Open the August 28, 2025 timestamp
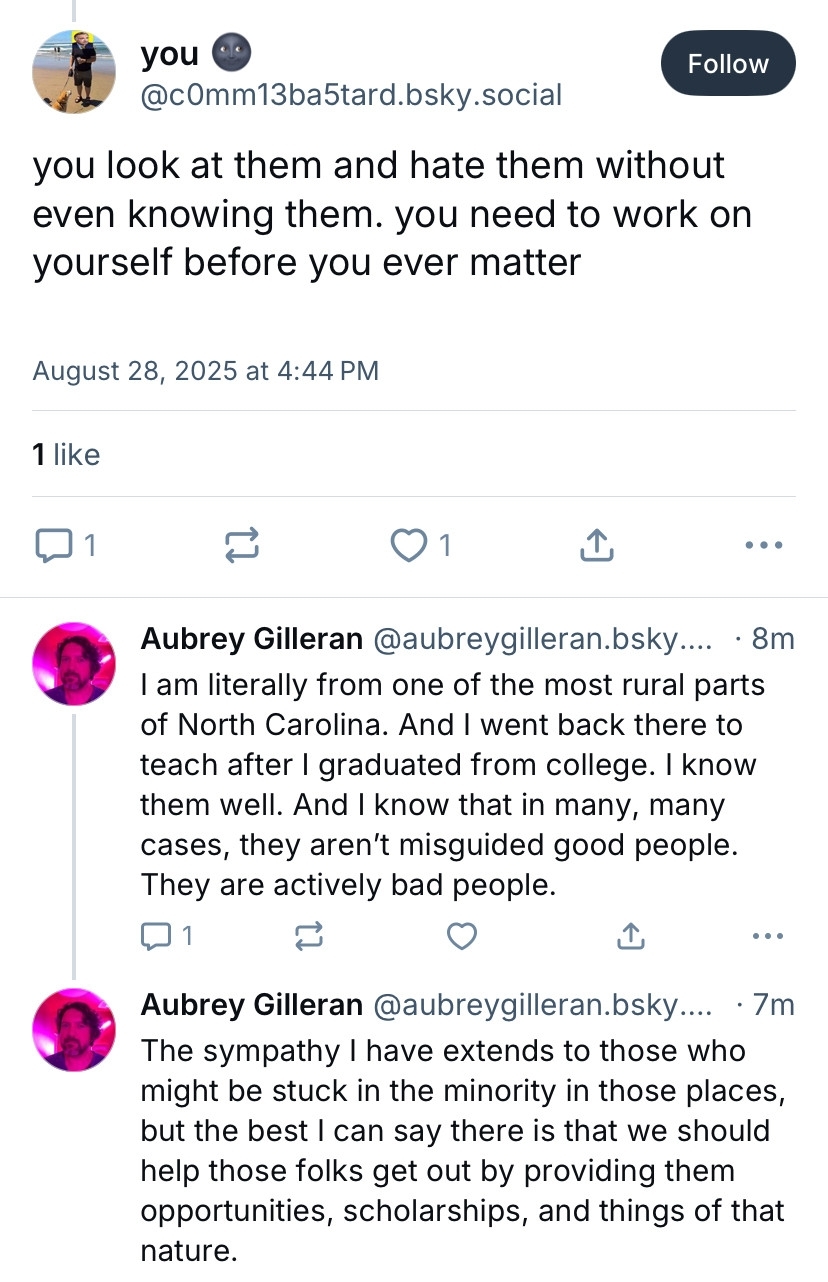Viewport: 828px width, 1282px height. [205, 371]
